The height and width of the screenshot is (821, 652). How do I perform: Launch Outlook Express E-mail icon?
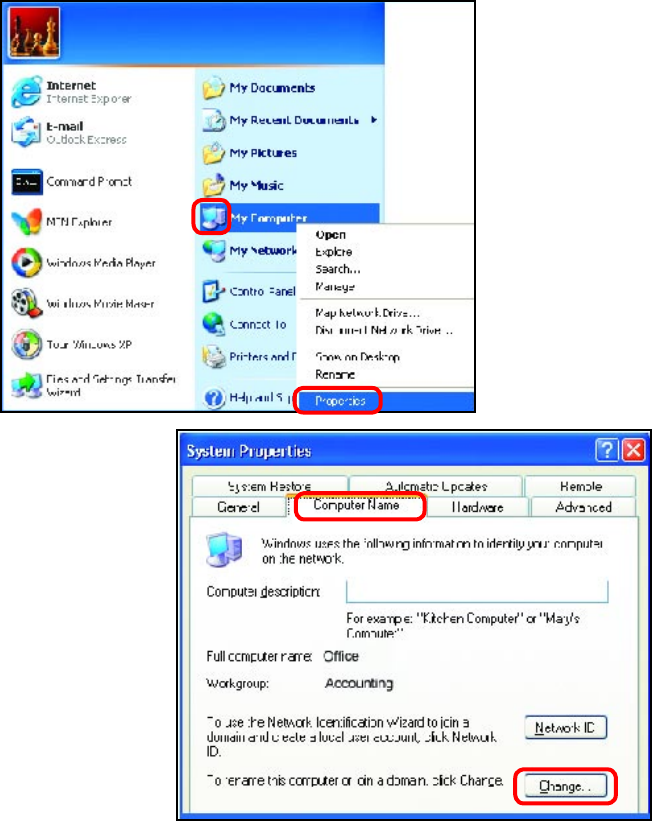[26, 132]
